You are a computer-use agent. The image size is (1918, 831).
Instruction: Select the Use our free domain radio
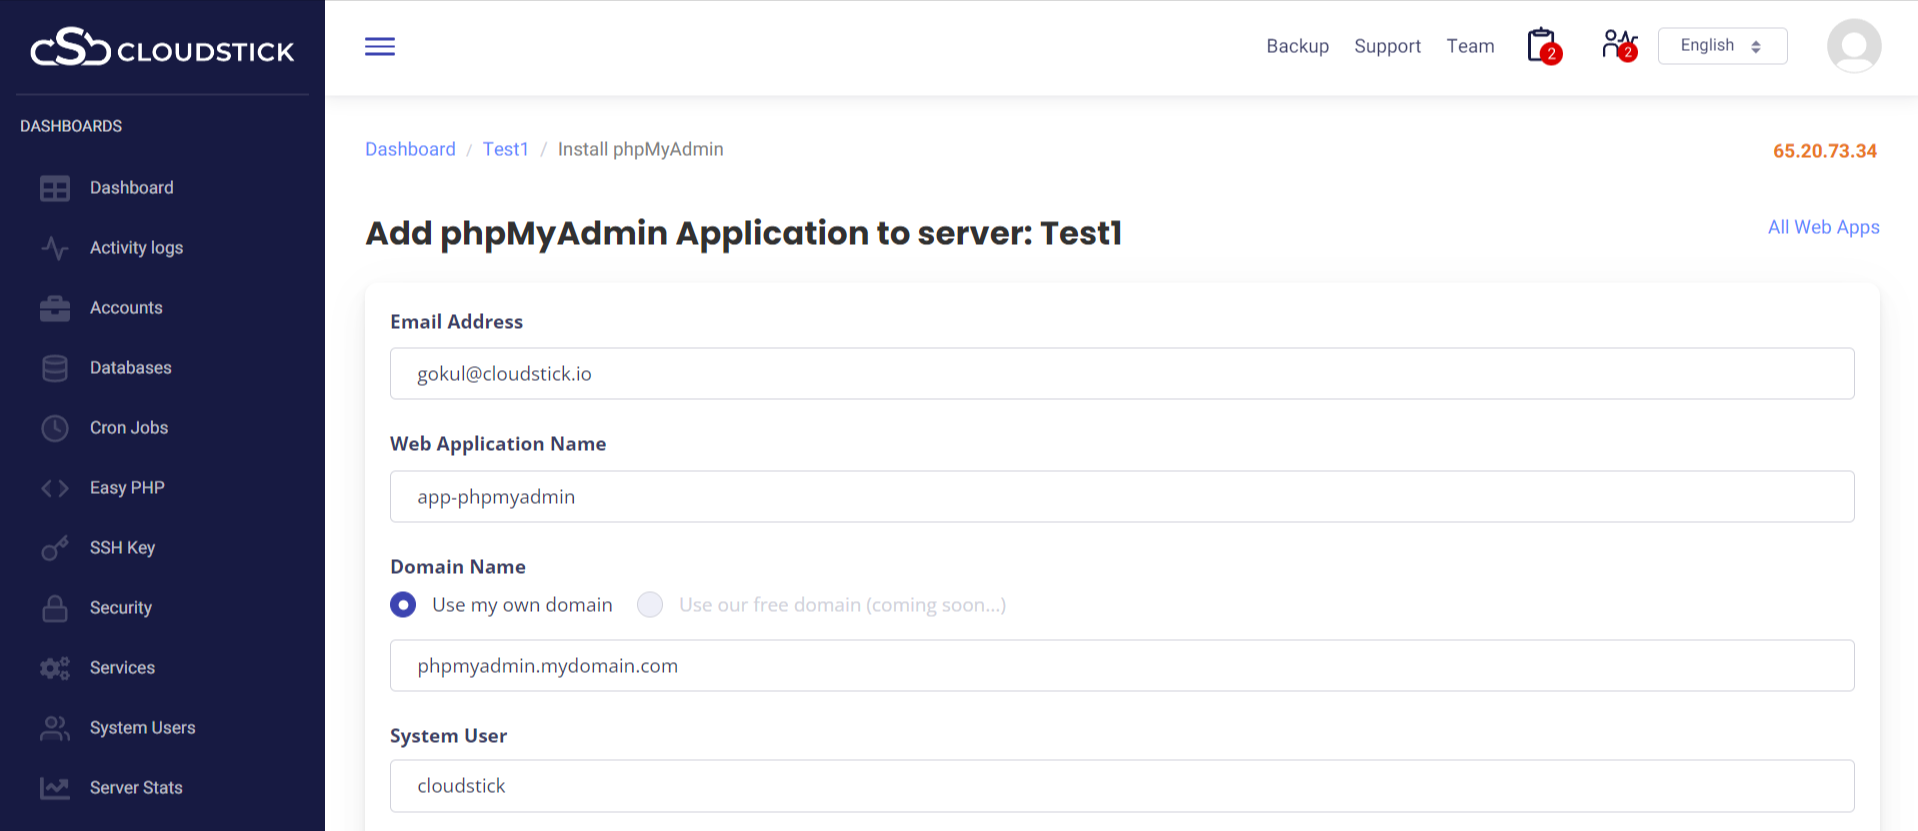click(650, 605)
